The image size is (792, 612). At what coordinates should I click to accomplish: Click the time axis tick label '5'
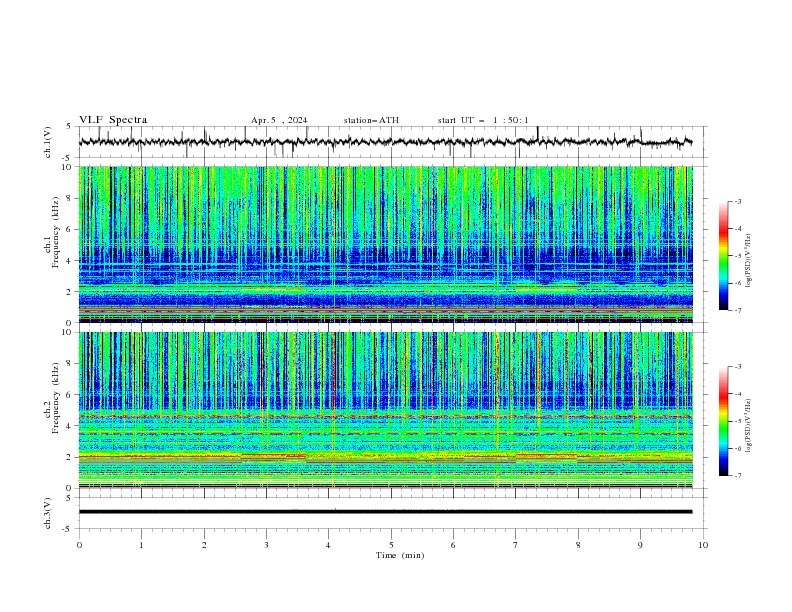point(391,545)
